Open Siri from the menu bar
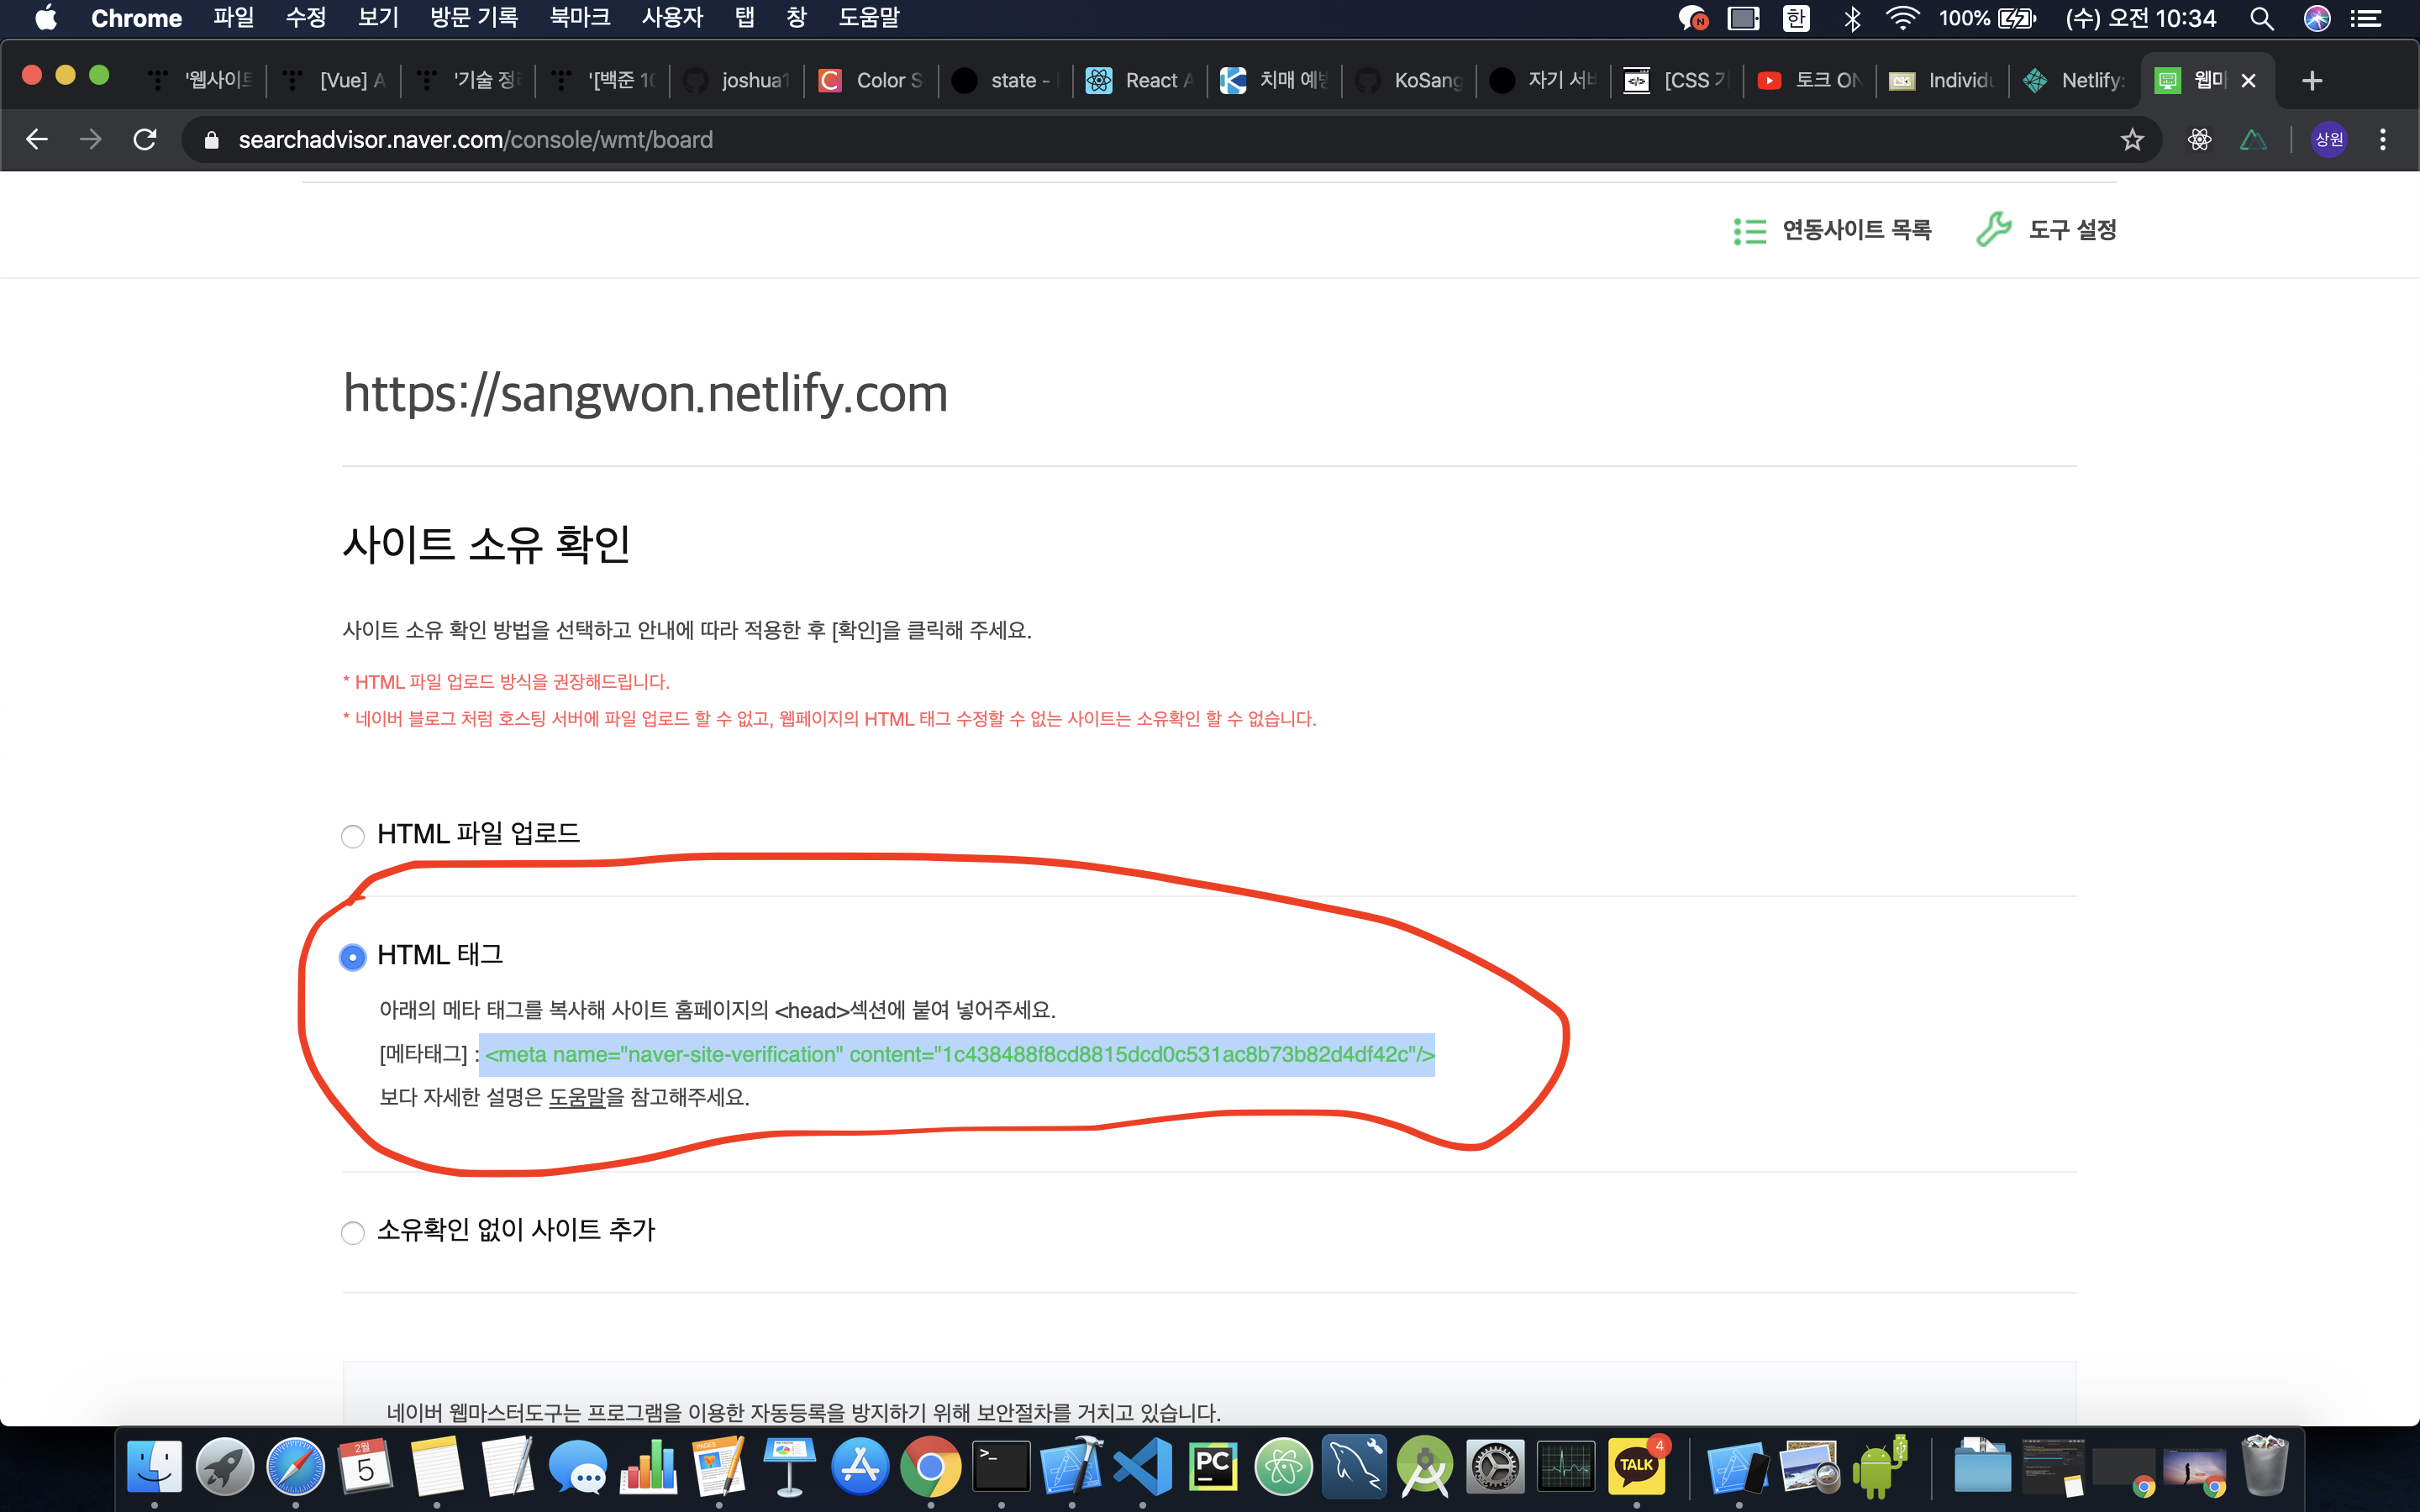2420x1512 pixels. coord(2317,18)
